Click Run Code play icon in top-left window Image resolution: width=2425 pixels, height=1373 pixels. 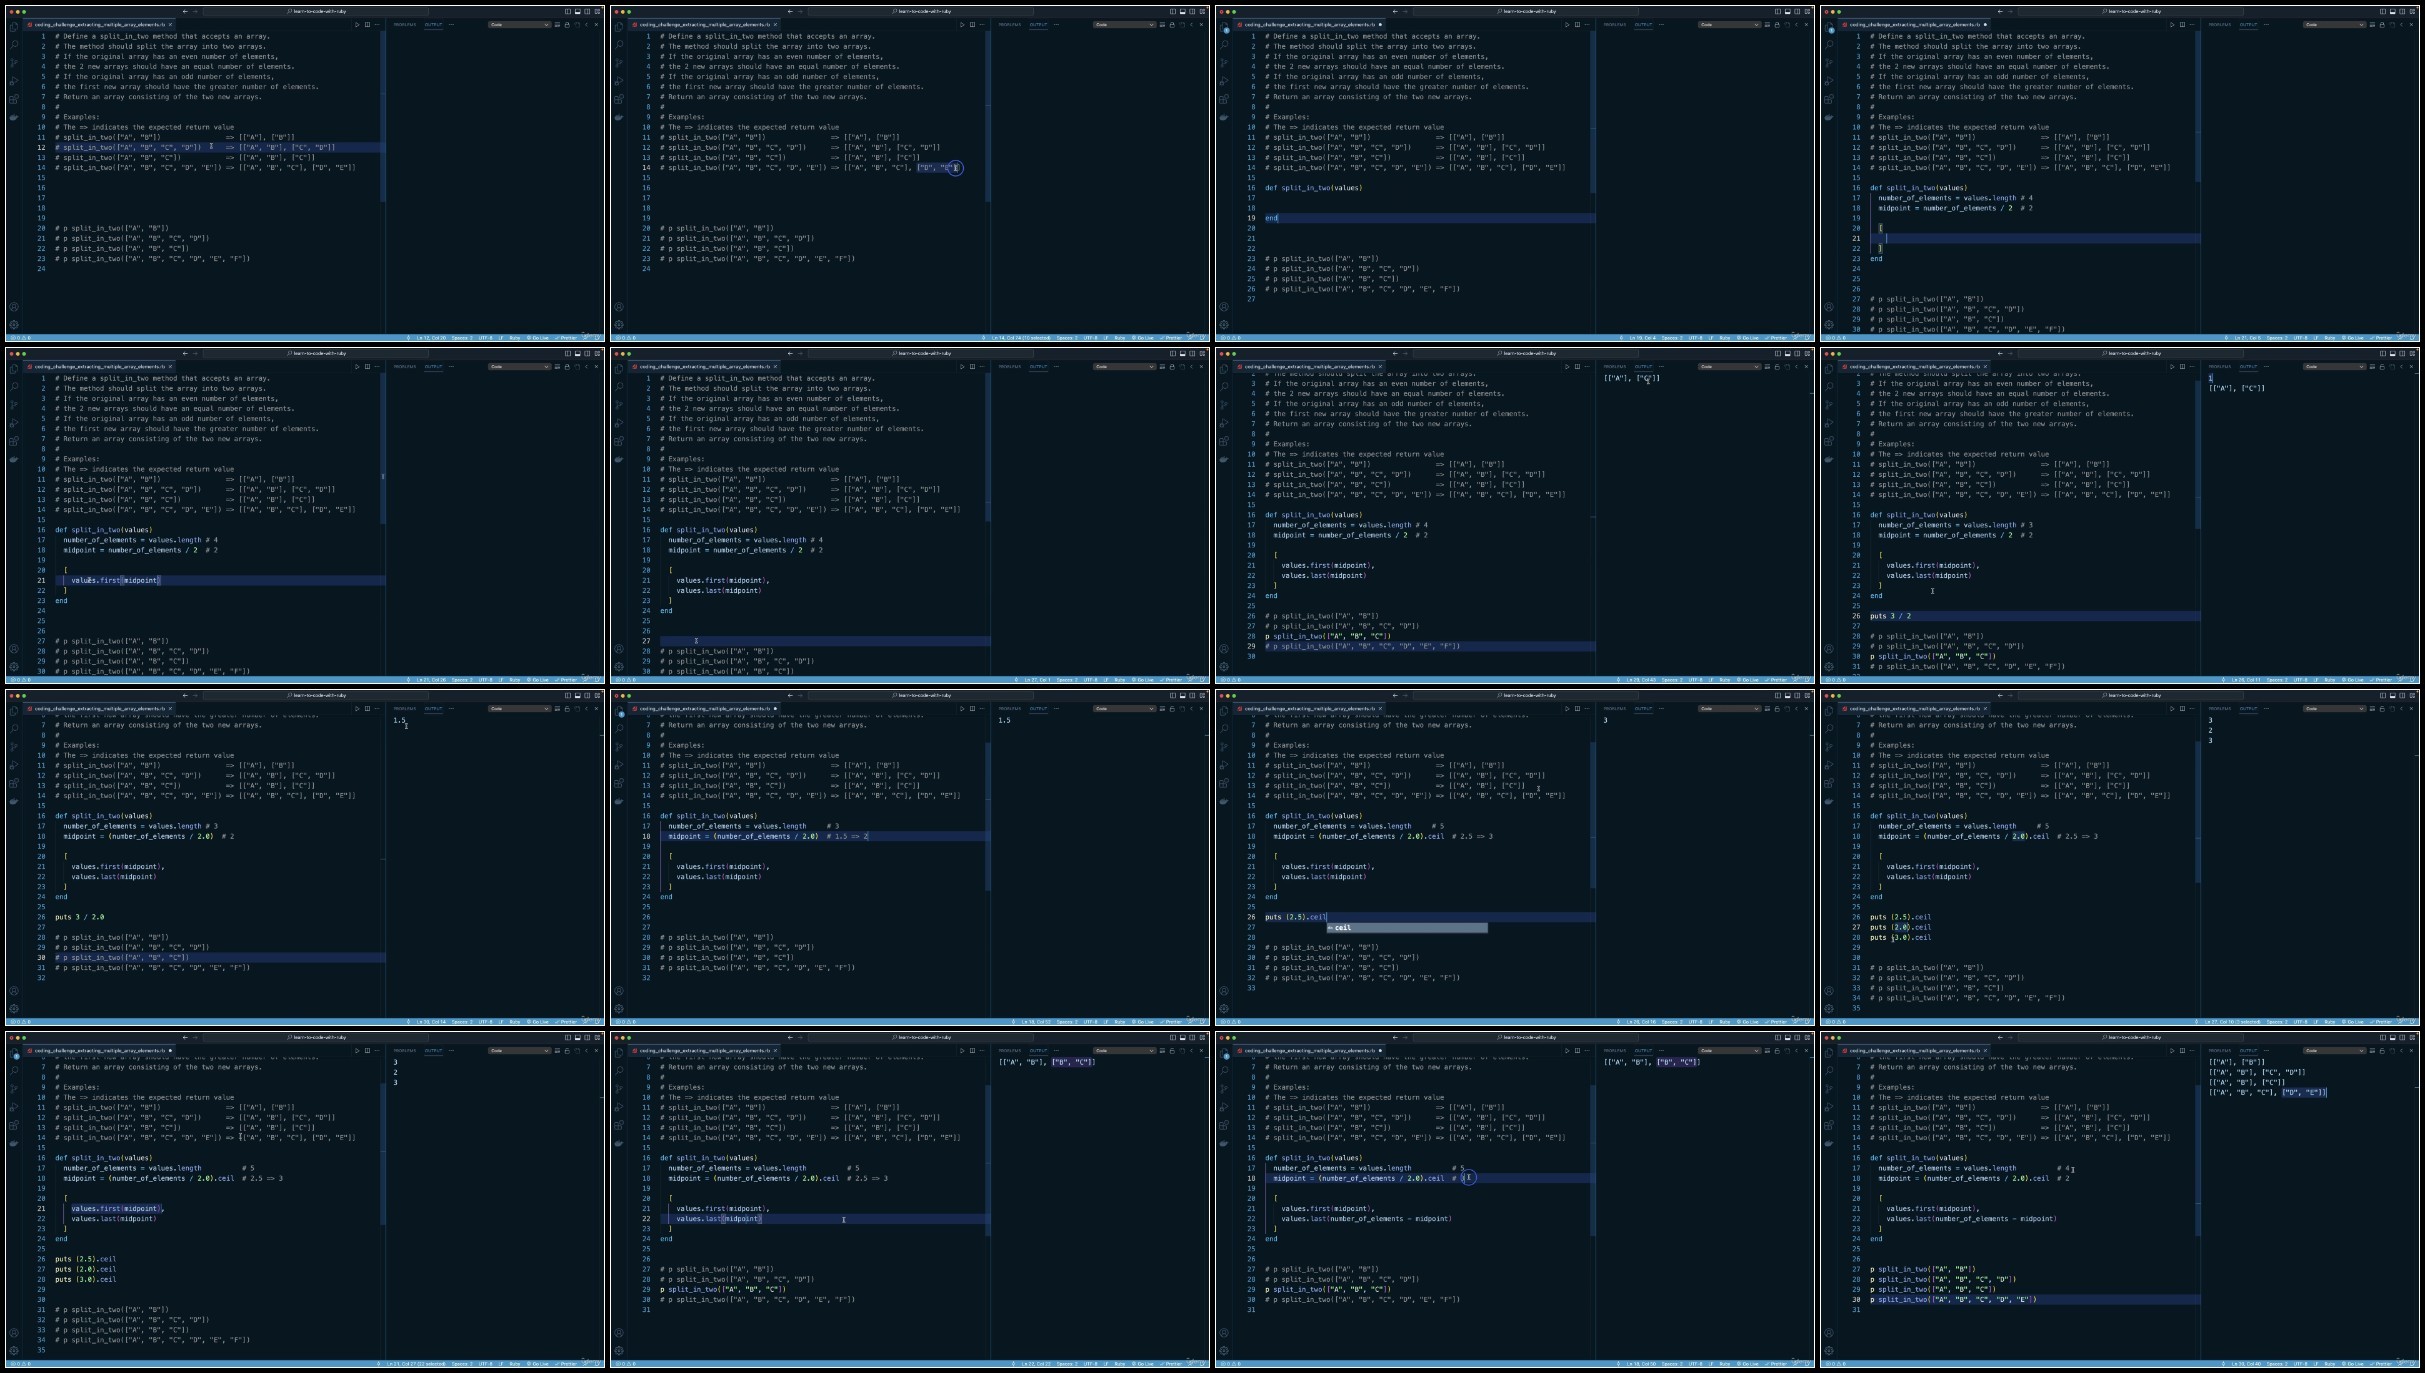pos(357,24)
